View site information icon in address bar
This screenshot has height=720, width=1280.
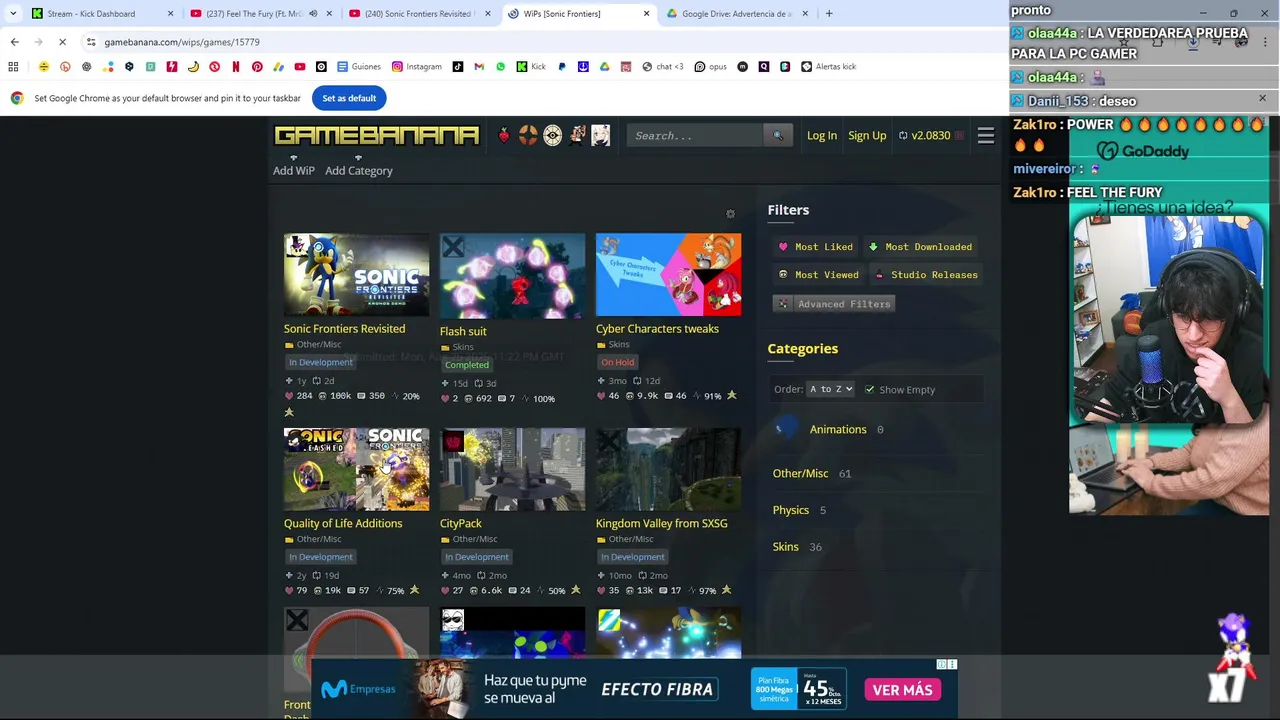click(91, 42)
